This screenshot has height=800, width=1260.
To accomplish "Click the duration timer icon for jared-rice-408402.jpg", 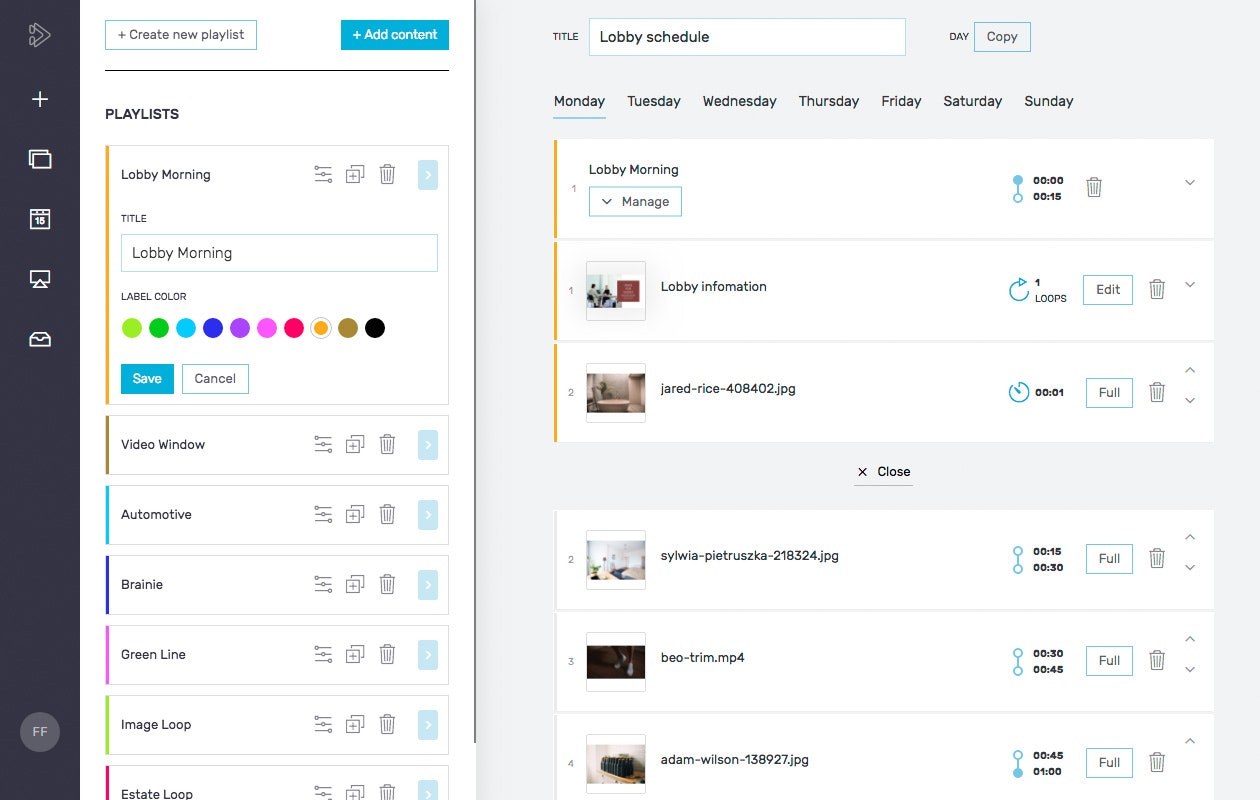I will click(x=1019, y=392).
